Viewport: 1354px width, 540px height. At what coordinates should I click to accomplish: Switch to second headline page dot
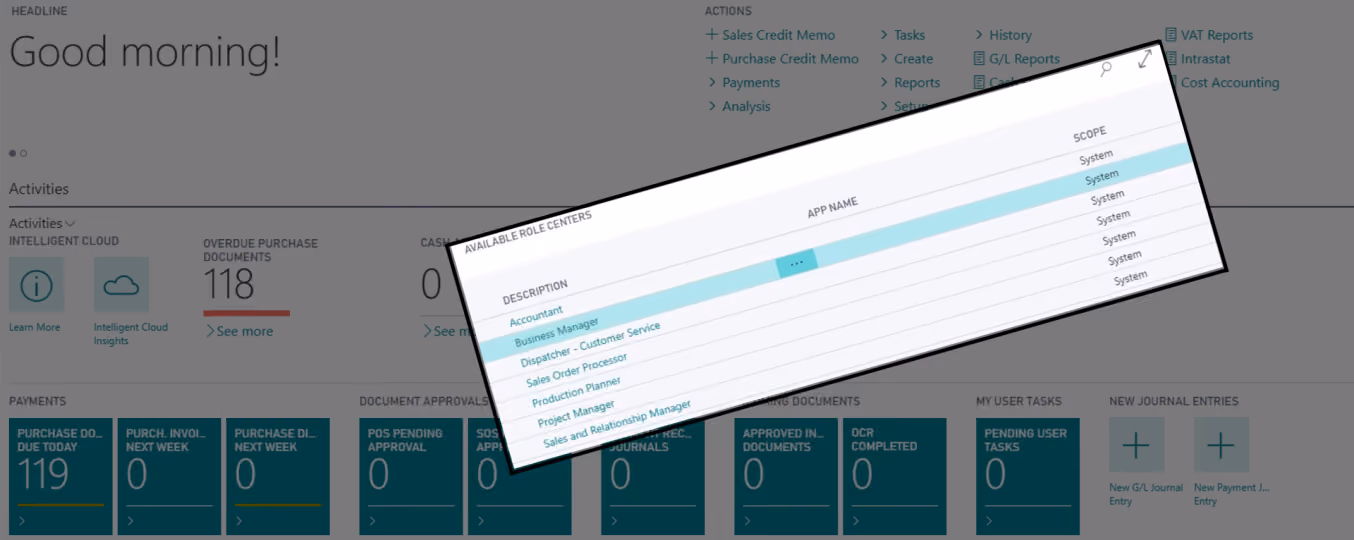click(24, 154)
